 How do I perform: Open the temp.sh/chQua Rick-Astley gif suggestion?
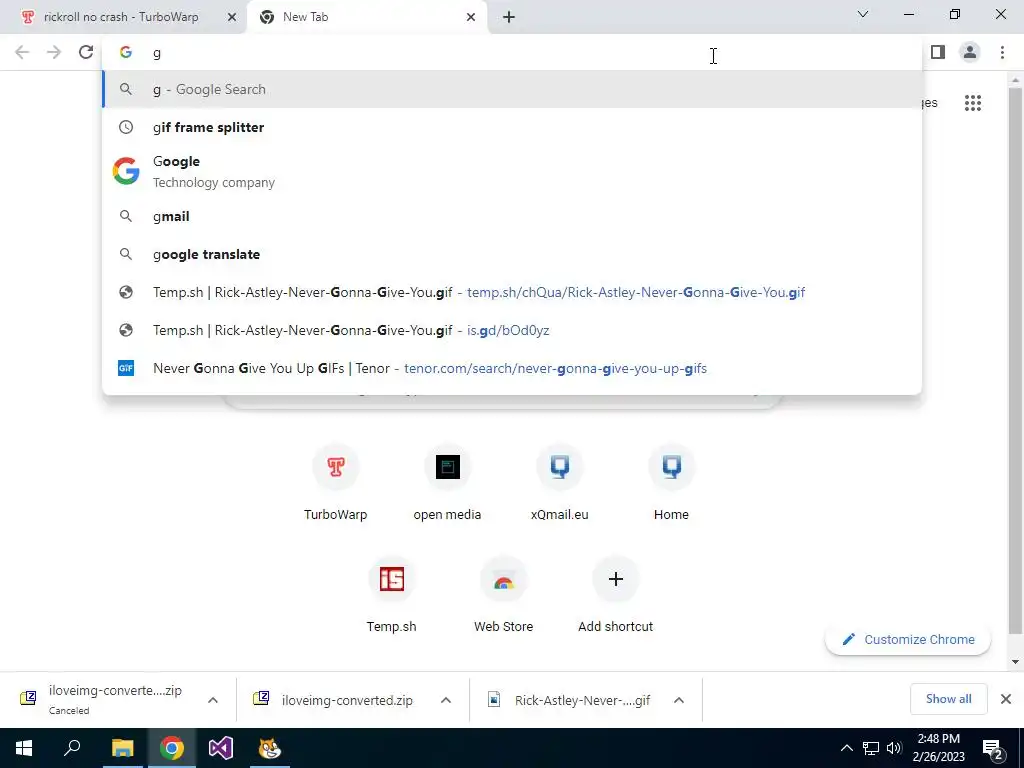tap(512, 292)
